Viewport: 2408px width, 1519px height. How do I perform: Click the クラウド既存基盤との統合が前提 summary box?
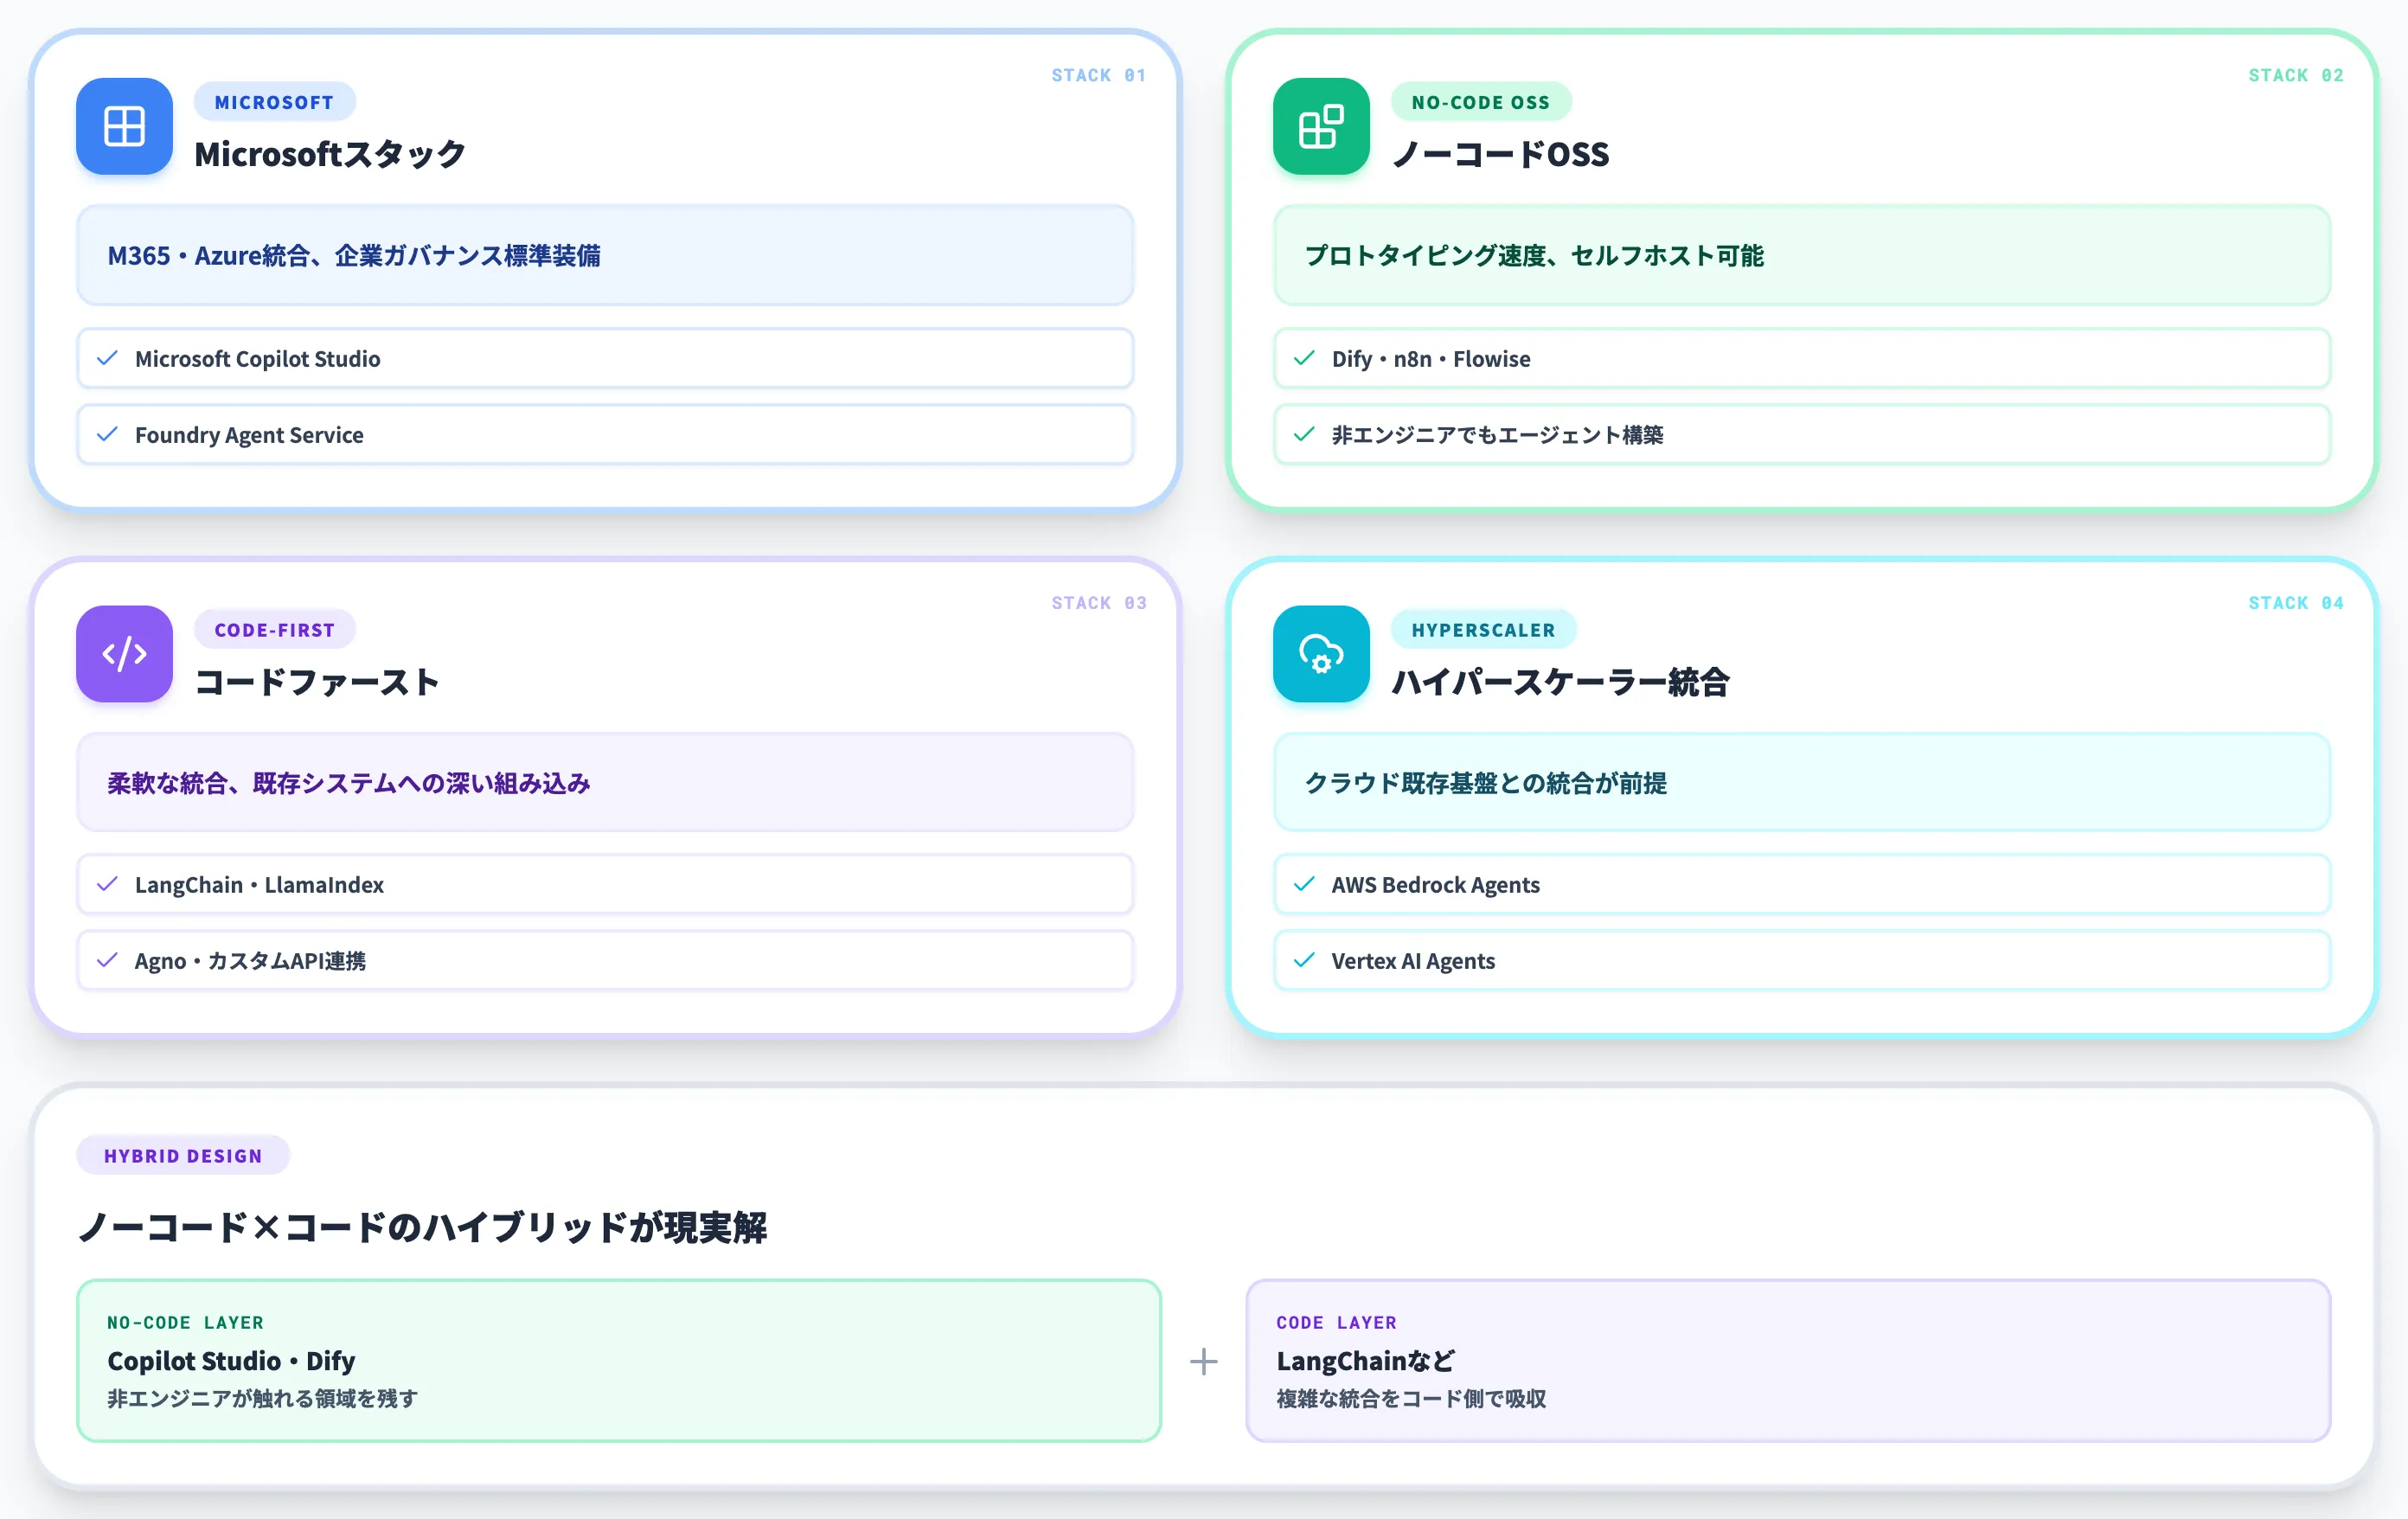(x=1802, y=782)
